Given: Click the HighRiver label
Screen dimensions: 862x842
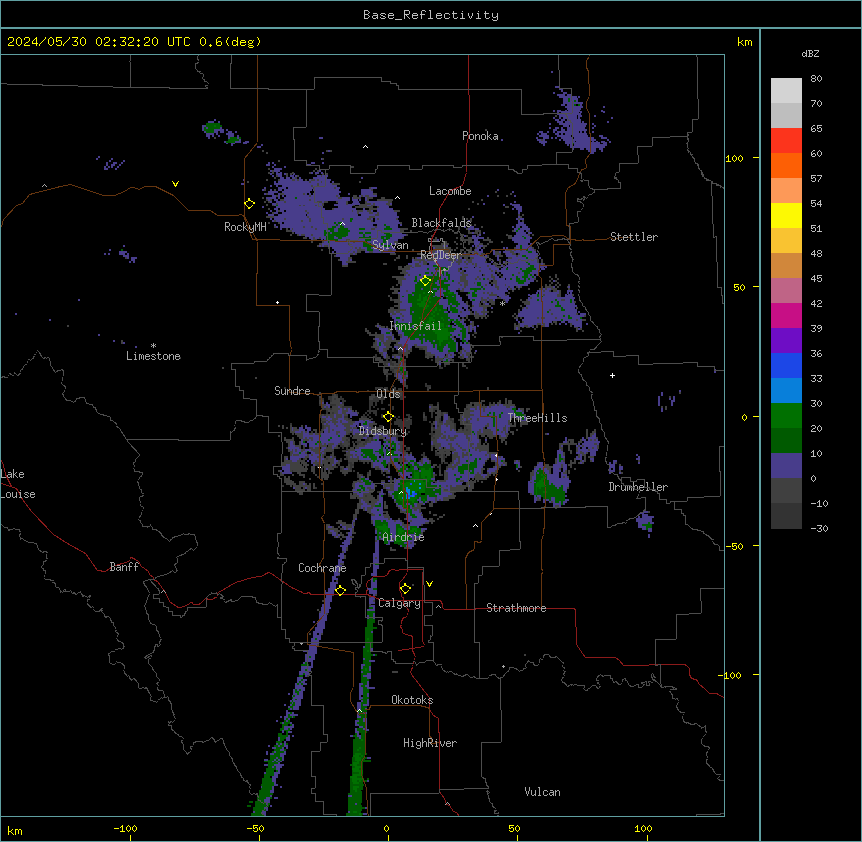Looking at the screenshot, I should (x=430, y=743).
